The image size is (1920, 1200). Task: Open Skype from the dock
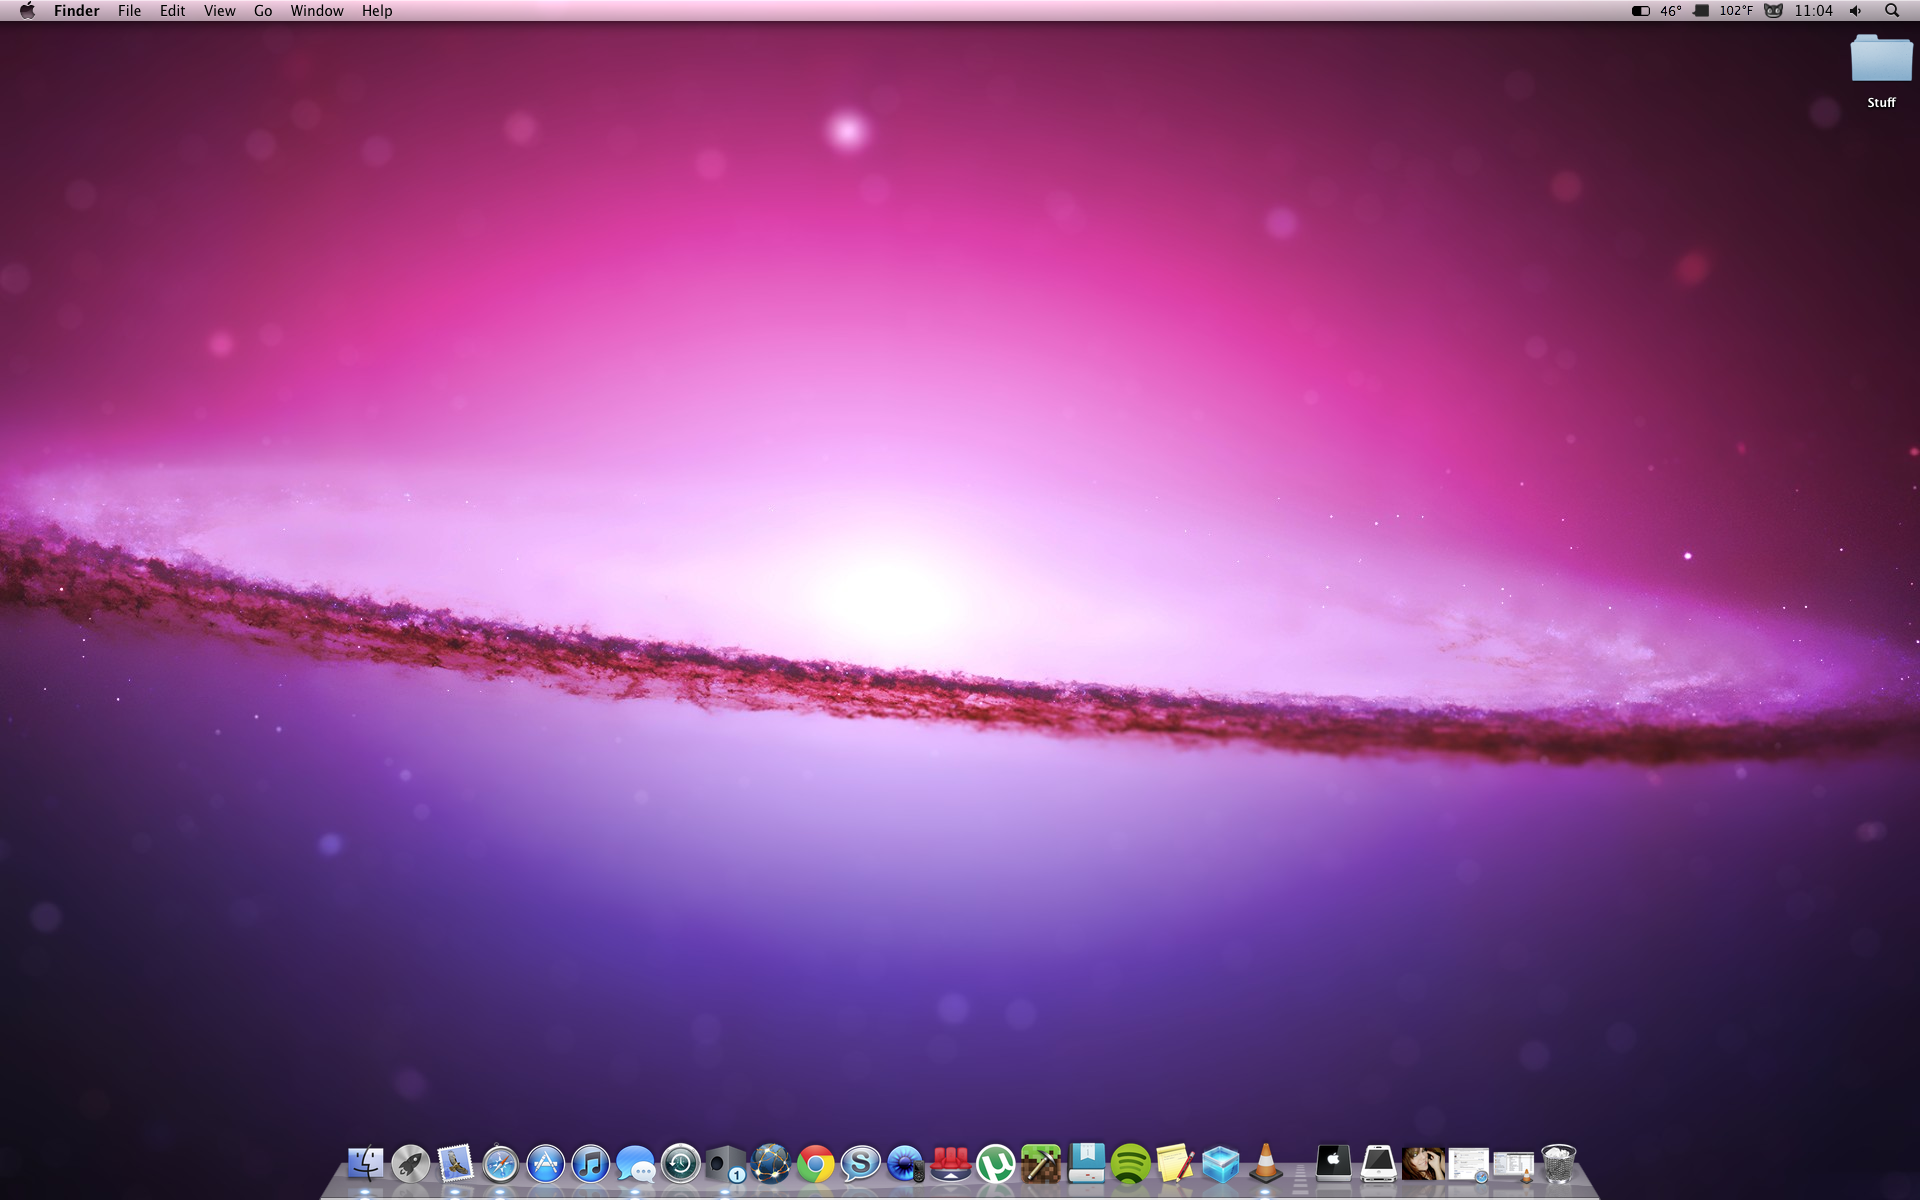tap(860, 1164)
